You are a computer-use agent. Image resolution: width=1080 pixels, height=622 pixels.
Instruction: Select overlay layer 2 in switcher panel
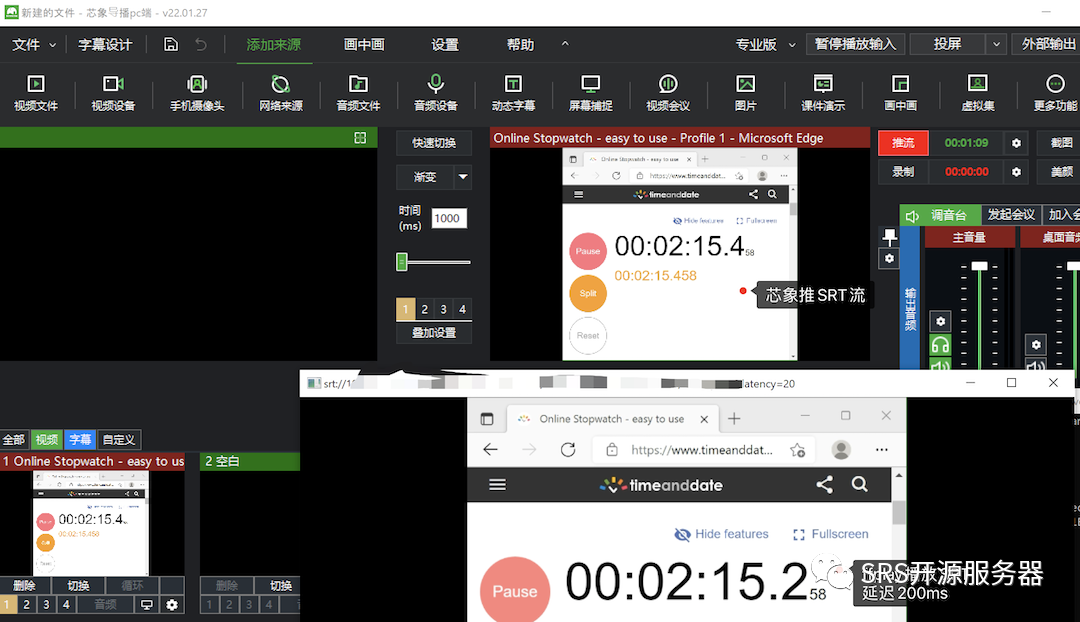coord(424,309)
